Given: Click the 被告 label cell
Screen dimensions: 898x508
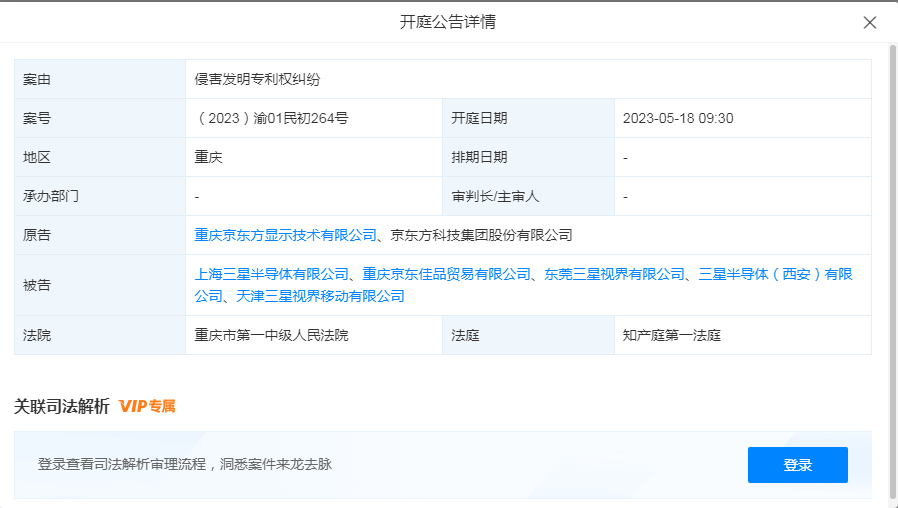Looking at the screenshot, I should (x=100, y=285).
